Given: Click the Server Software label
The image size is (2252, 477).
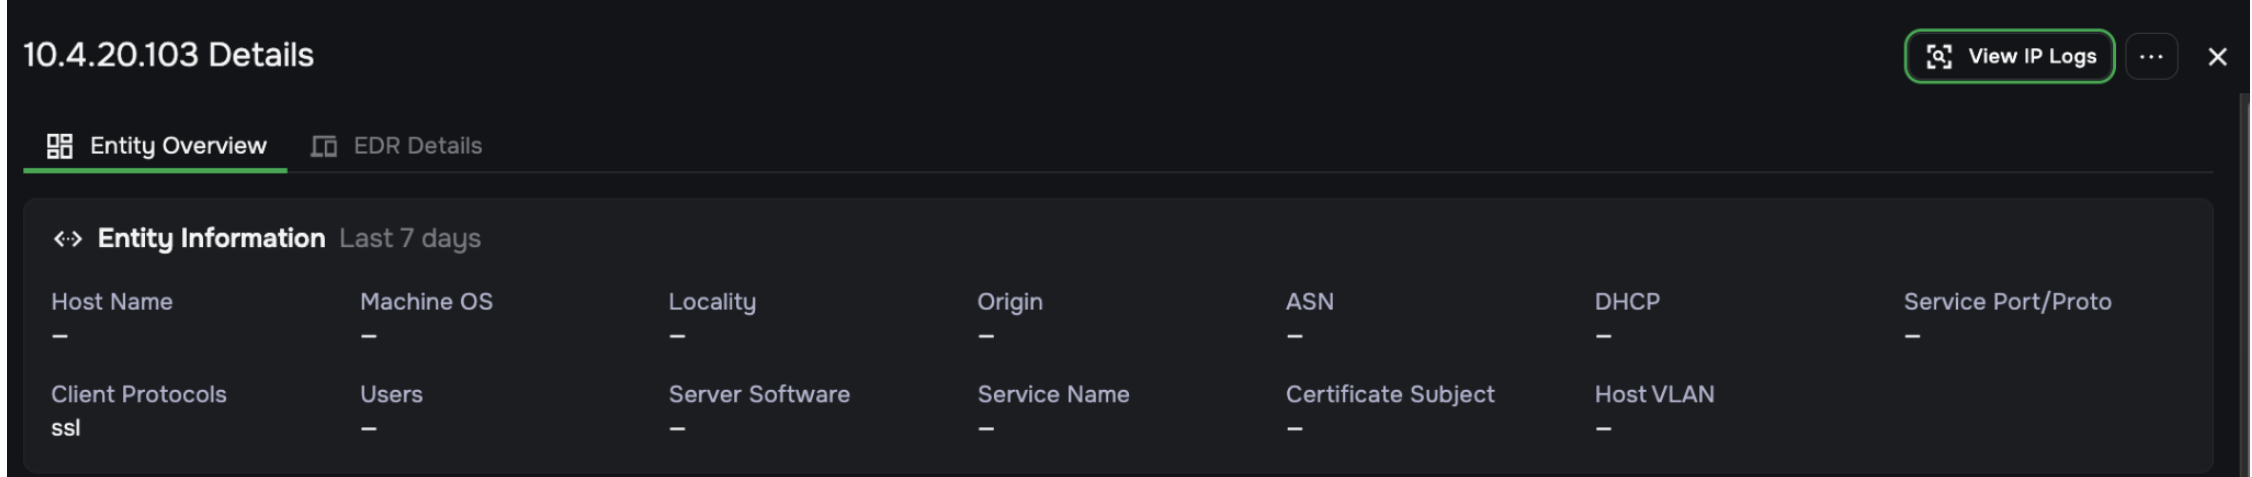Looking at the screenshot, I should pos(759,394).
